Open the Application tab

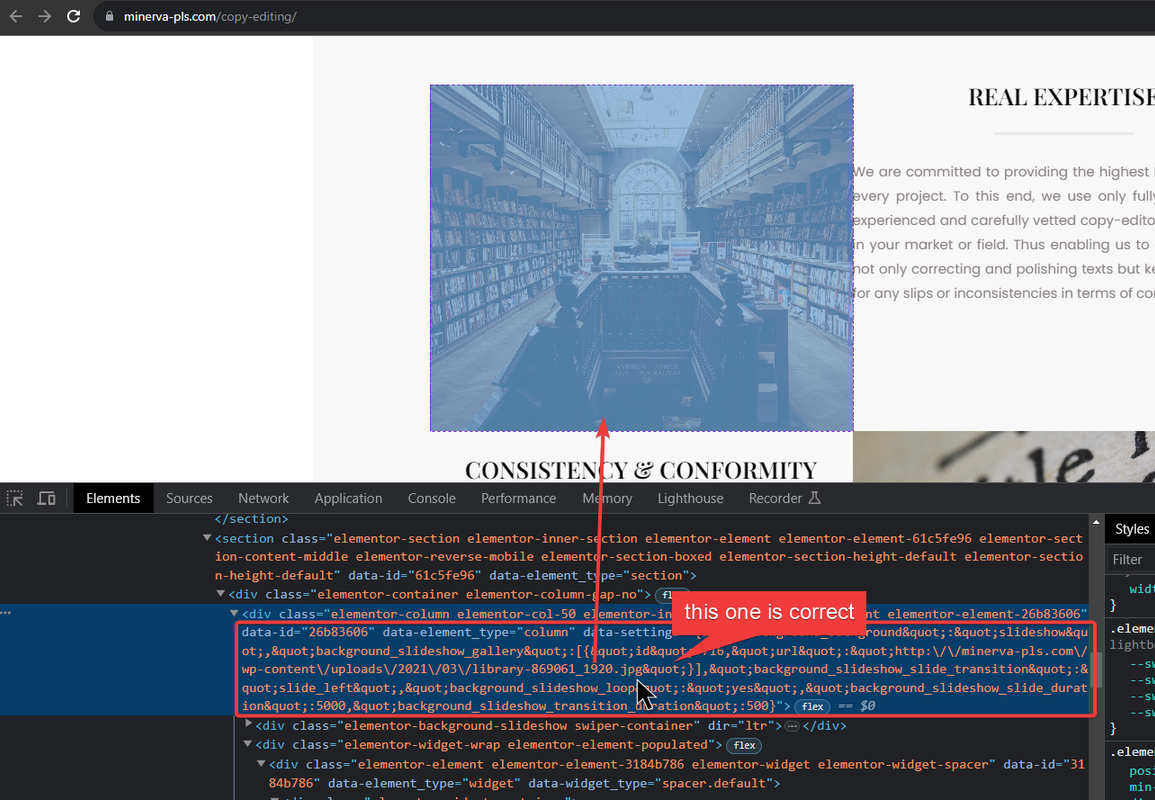(348, 499)
